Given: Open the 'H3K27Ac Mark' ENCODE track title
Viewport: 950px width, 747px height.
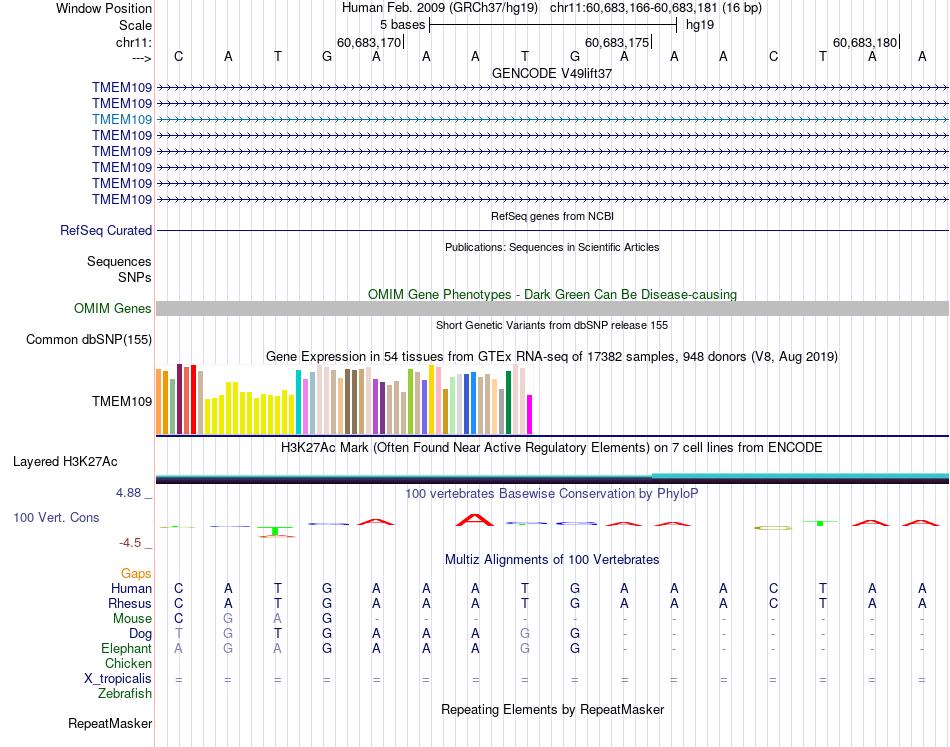Looking at the screenshot, I should [x=552, y=448].
